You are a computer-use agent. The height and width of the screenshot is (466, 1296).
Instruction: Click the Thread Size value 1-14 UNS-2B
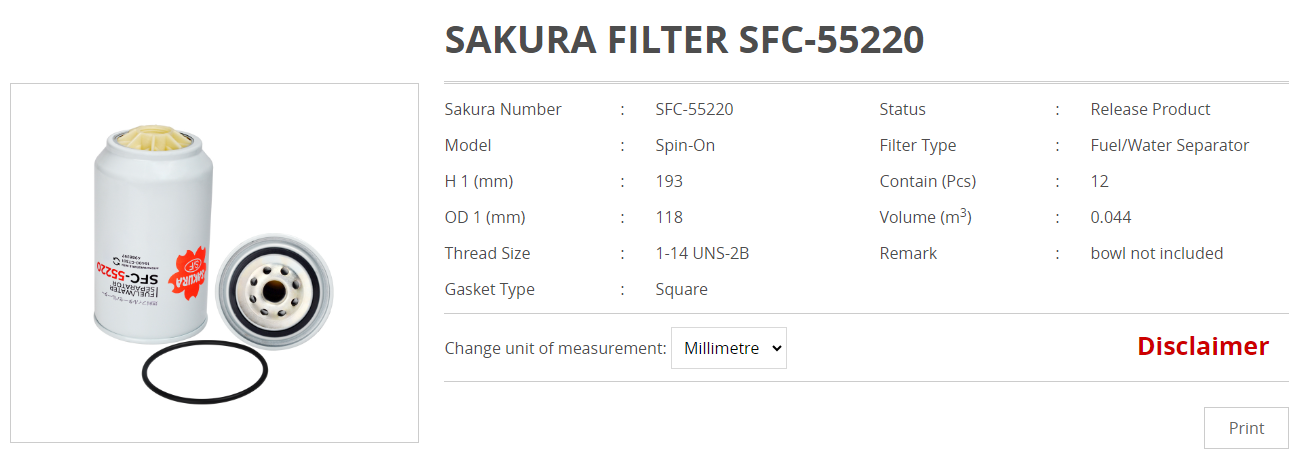702,253
